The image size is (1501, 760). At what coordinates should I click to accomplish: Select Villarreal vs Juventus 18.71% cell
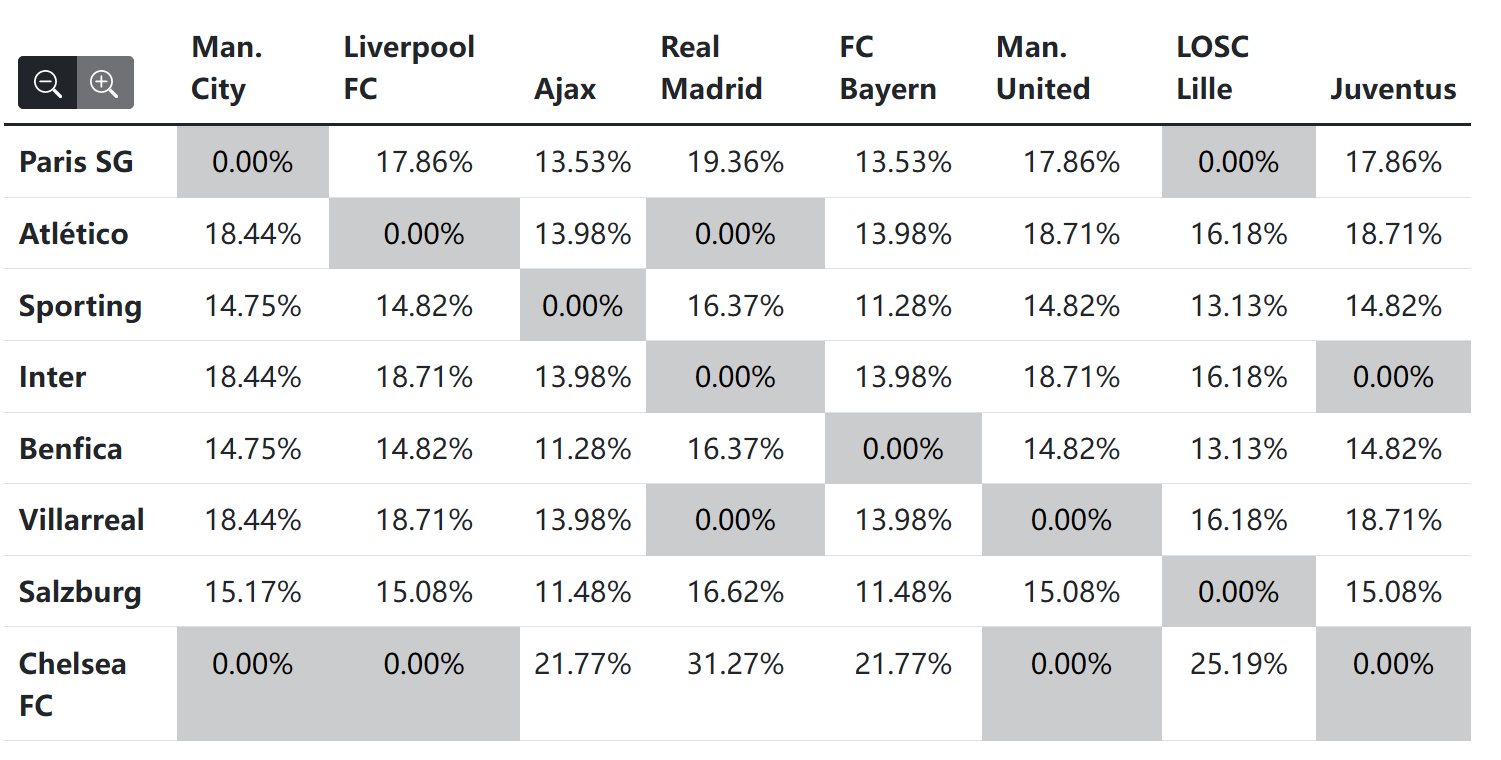[1393, 520]
